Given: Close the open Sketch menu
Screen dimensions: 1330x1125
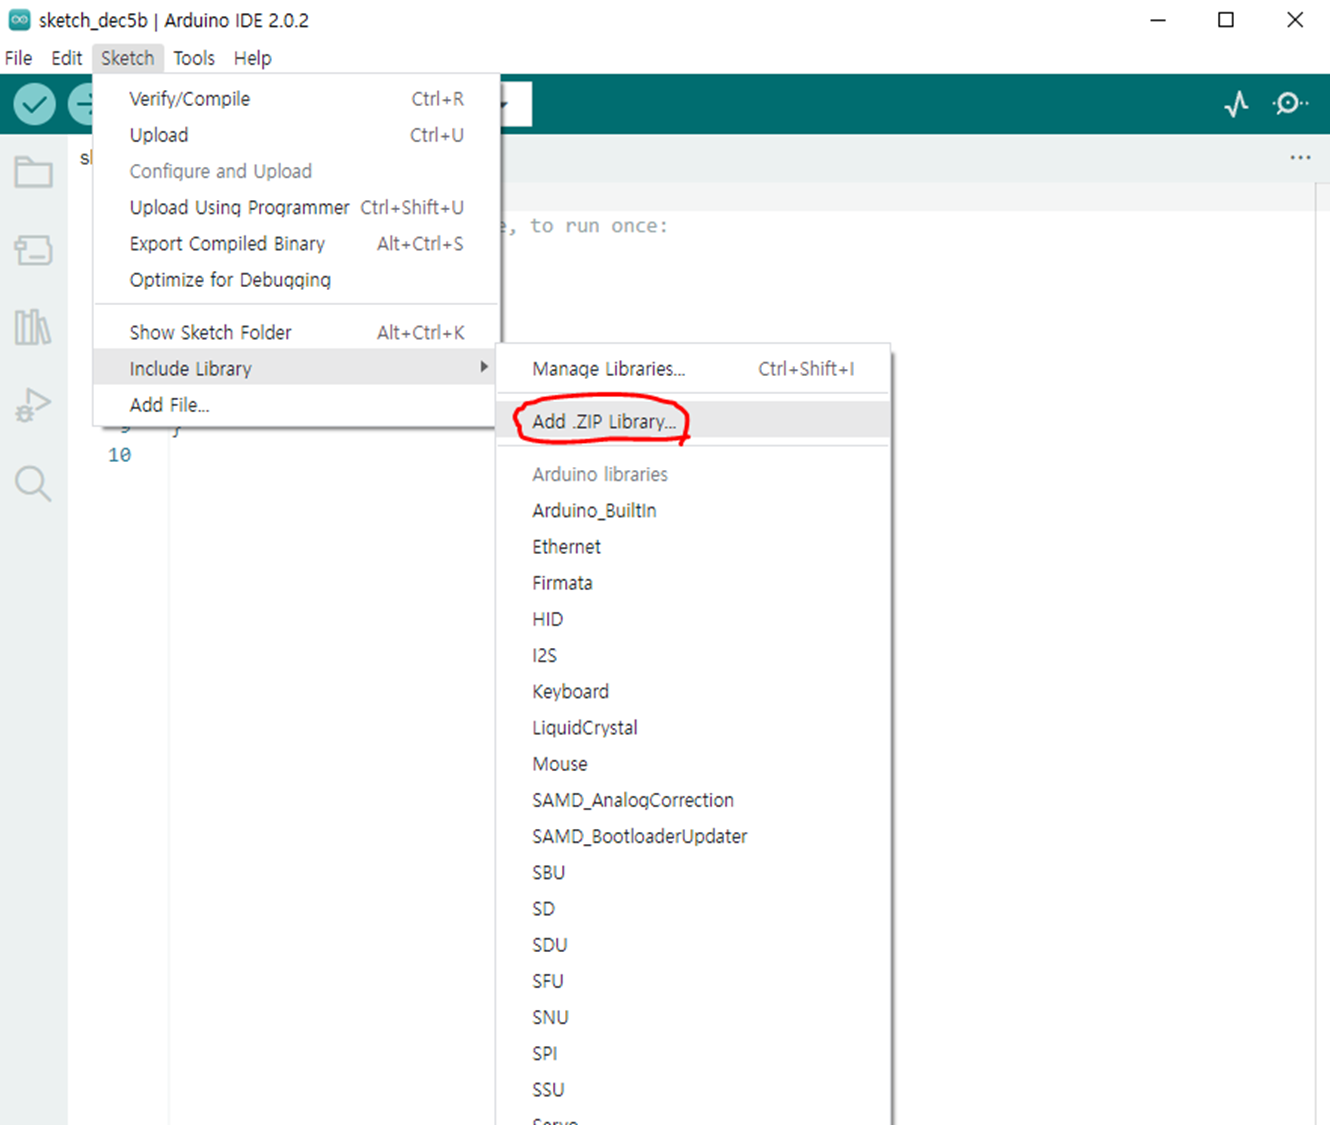Looking at the screenshot, I should 127,58.
